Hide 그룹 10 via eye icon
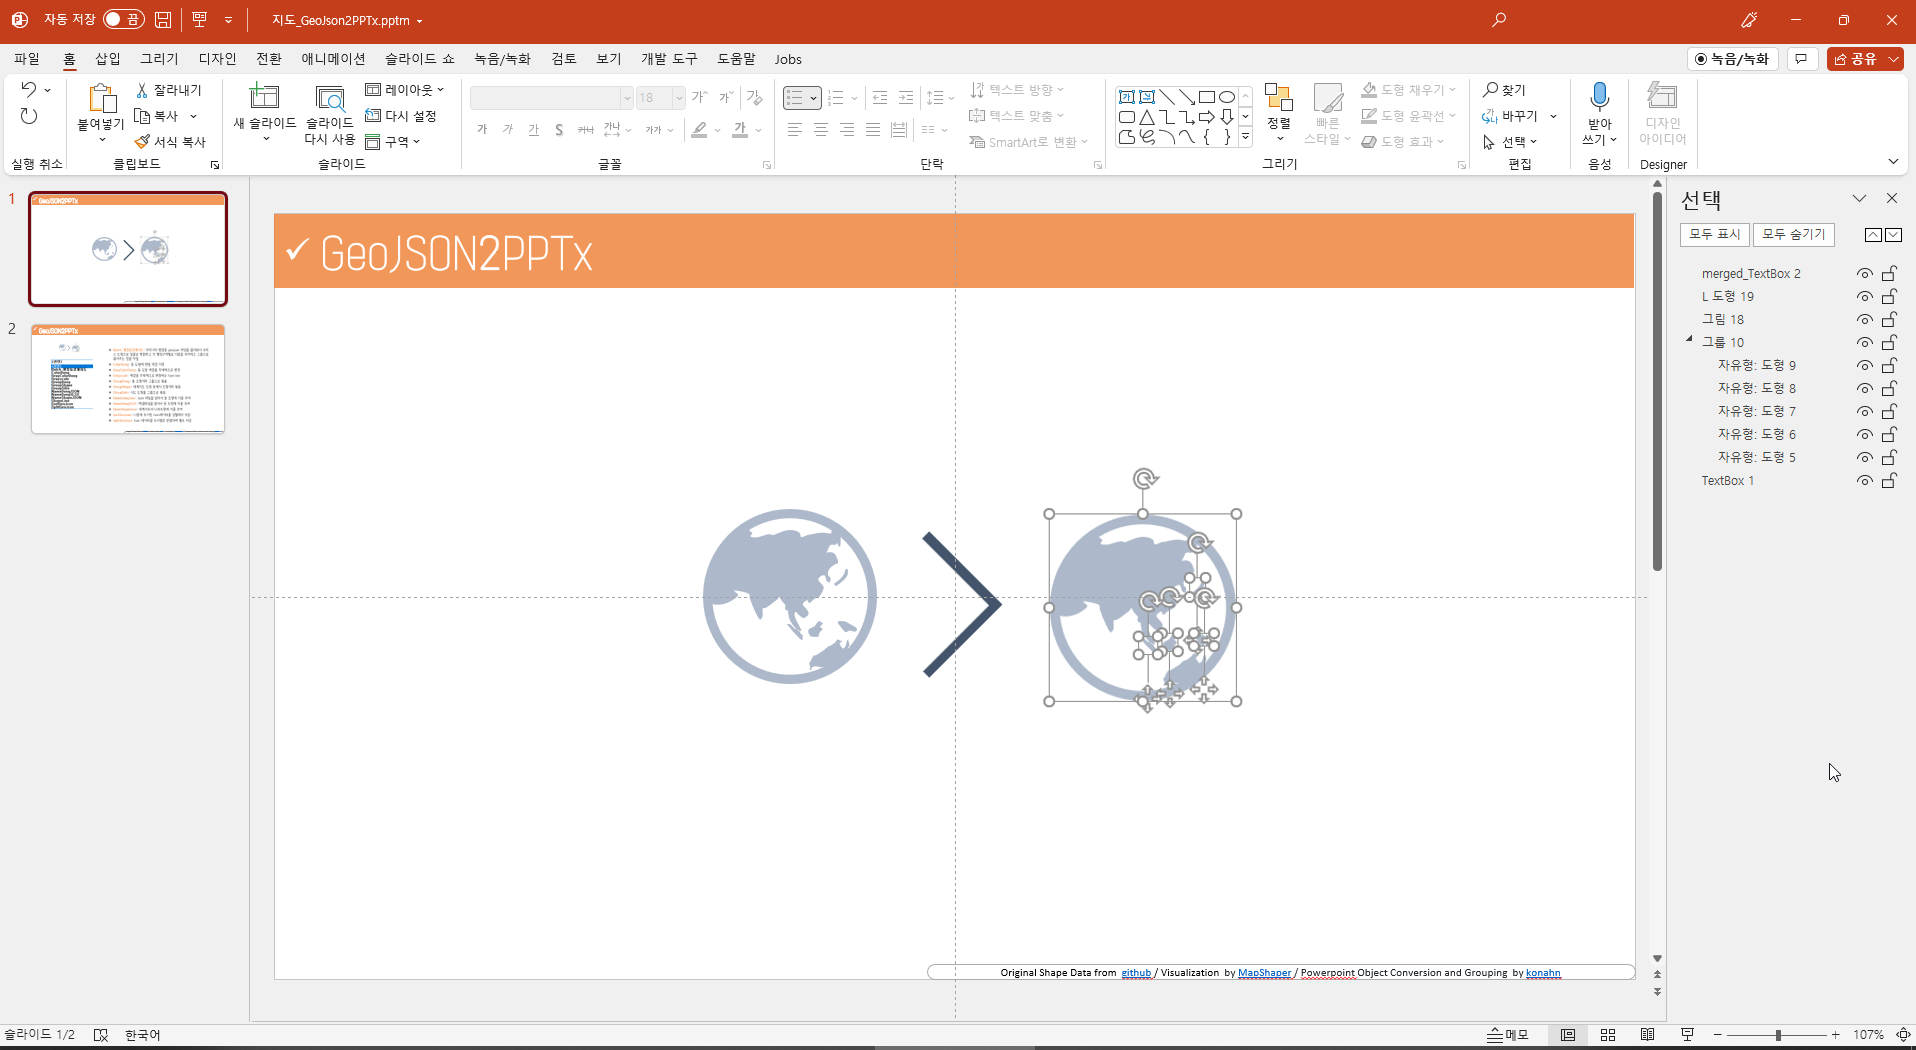Viewport: 1916px width, 1050px height. pyautogui.click(x=1864, y=343)
